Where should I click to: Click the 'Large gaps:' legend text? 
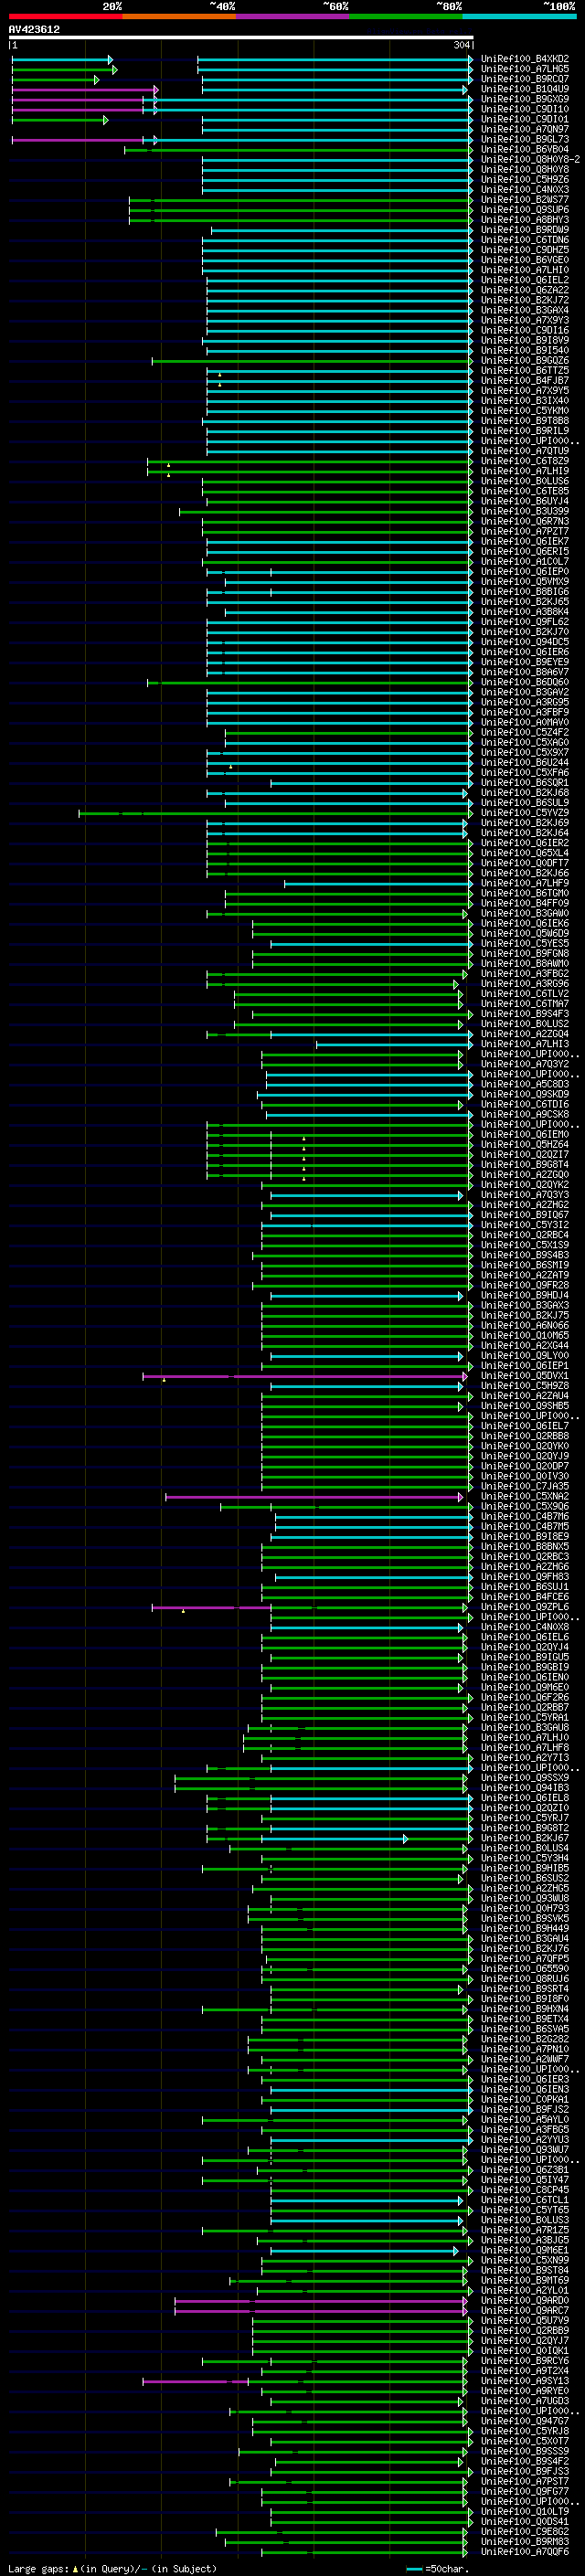pos(39,2568)
